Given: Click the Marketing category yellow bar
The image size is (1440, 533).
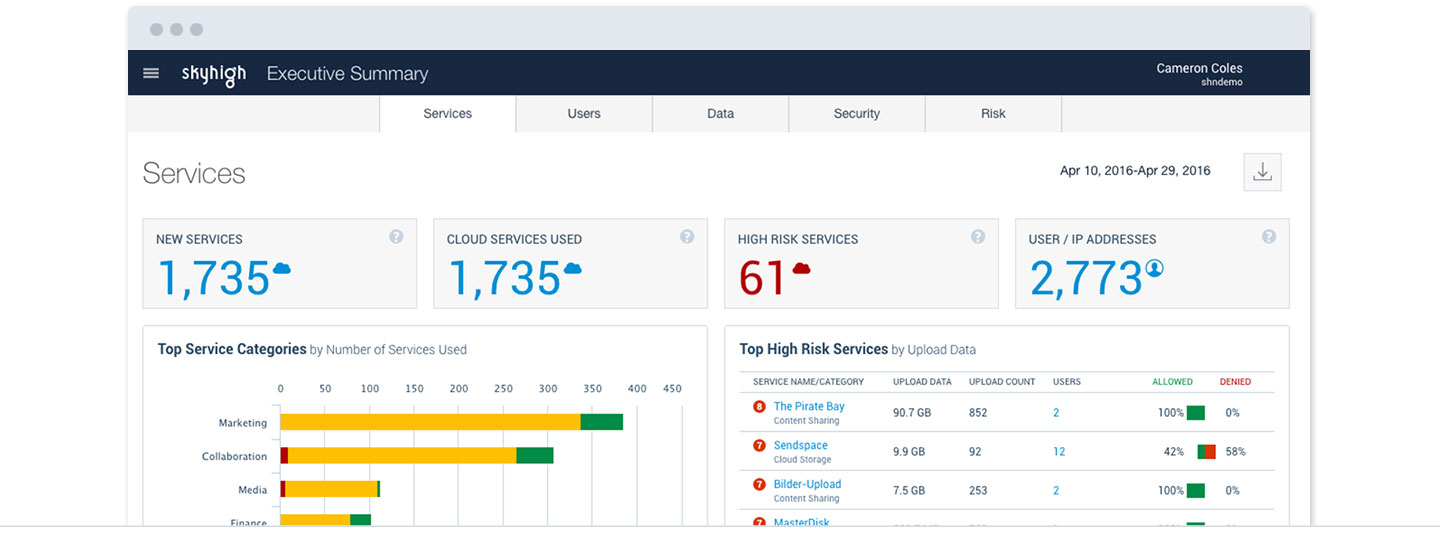Looking at the screenshot, I should 430,422.
